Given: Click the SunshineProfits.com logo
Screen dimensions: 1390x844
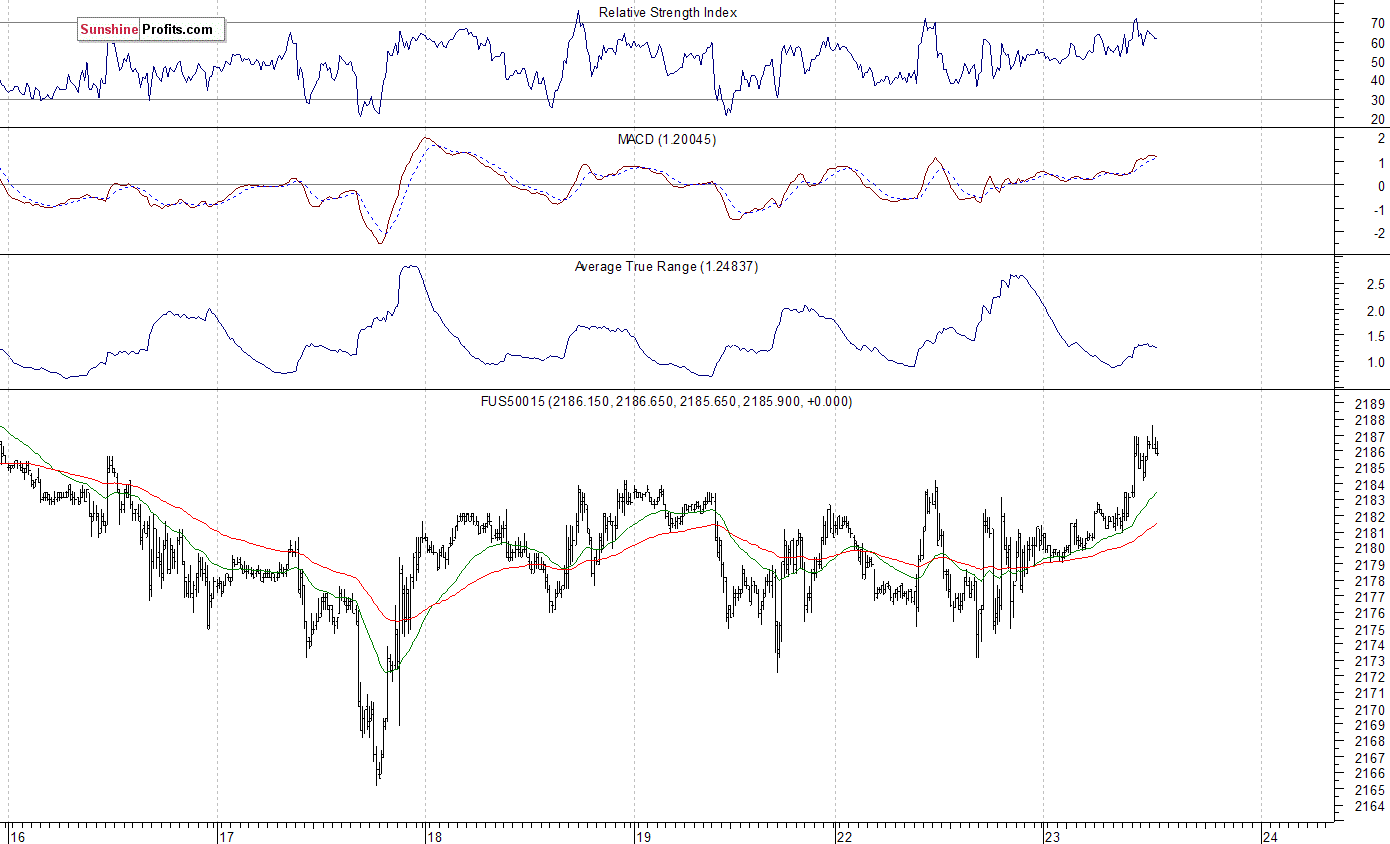Looking at the screenshot, I should click(x=150, y=29).
